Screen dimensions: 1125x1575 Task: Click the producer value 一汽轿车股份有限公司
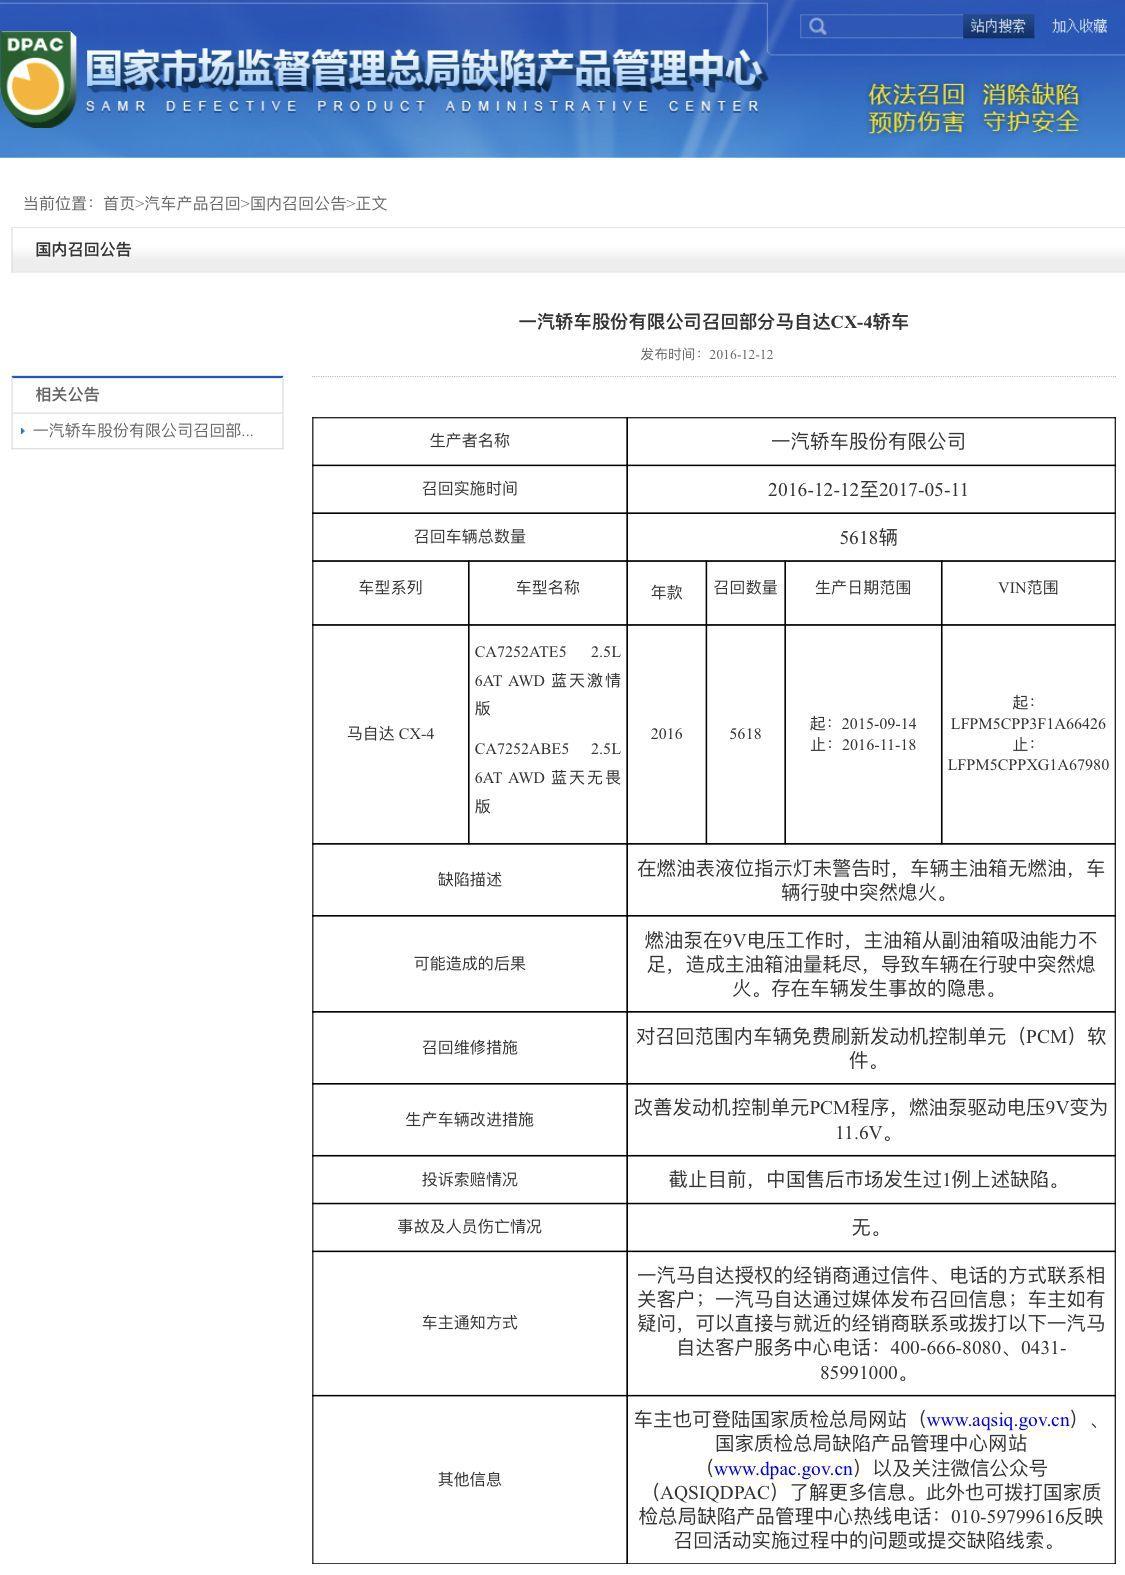868,441
